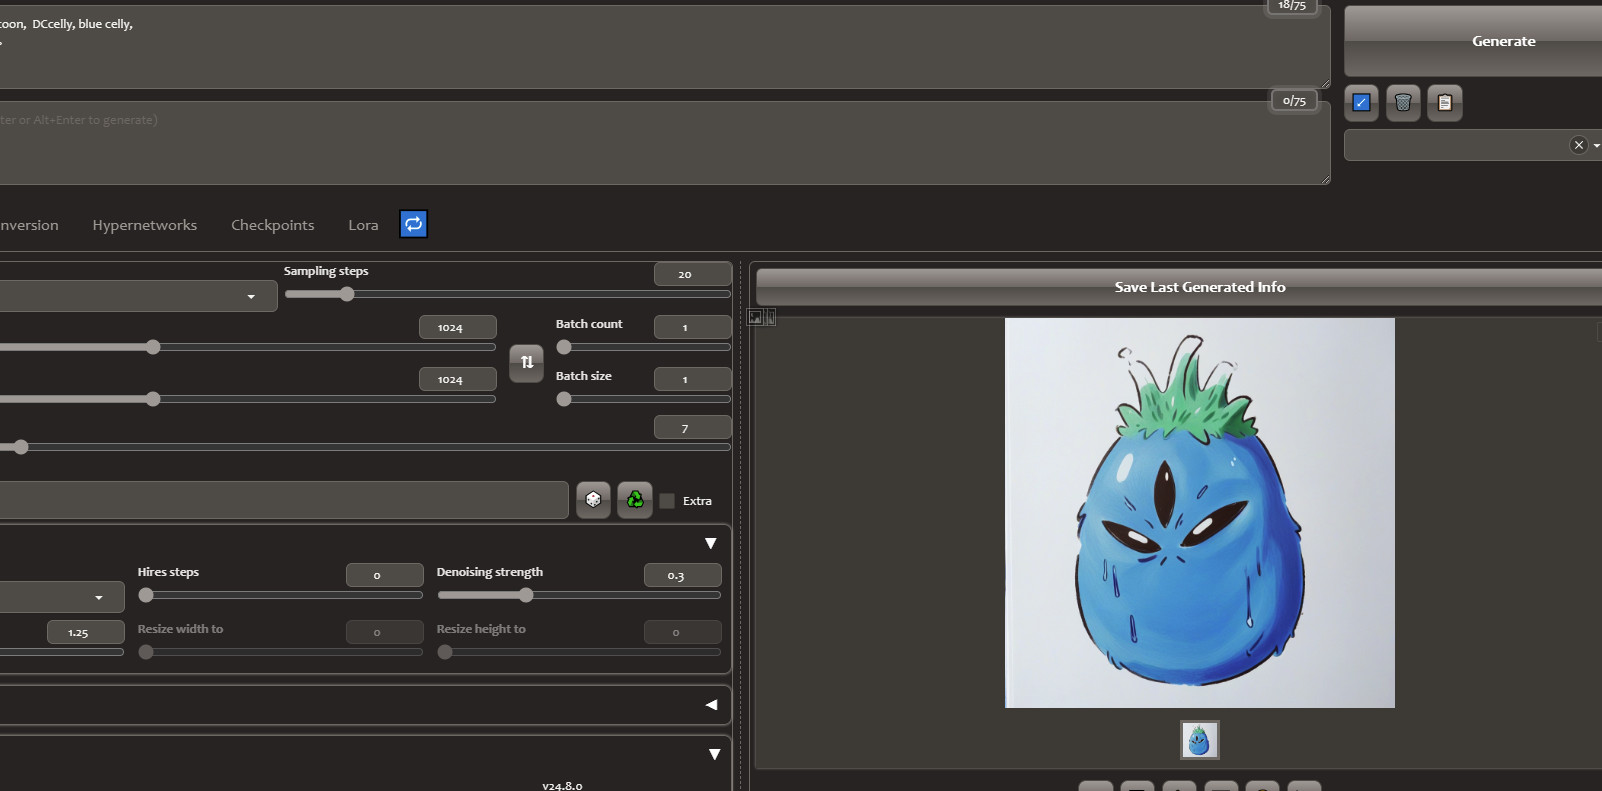Adjust the Batch count slider

[x=644, y=347]
